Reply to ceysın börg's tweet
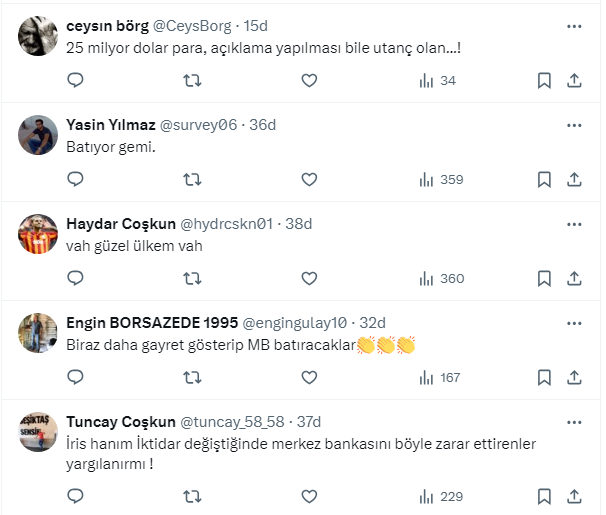This screenshot has height=515, width=606. (75, 81)
